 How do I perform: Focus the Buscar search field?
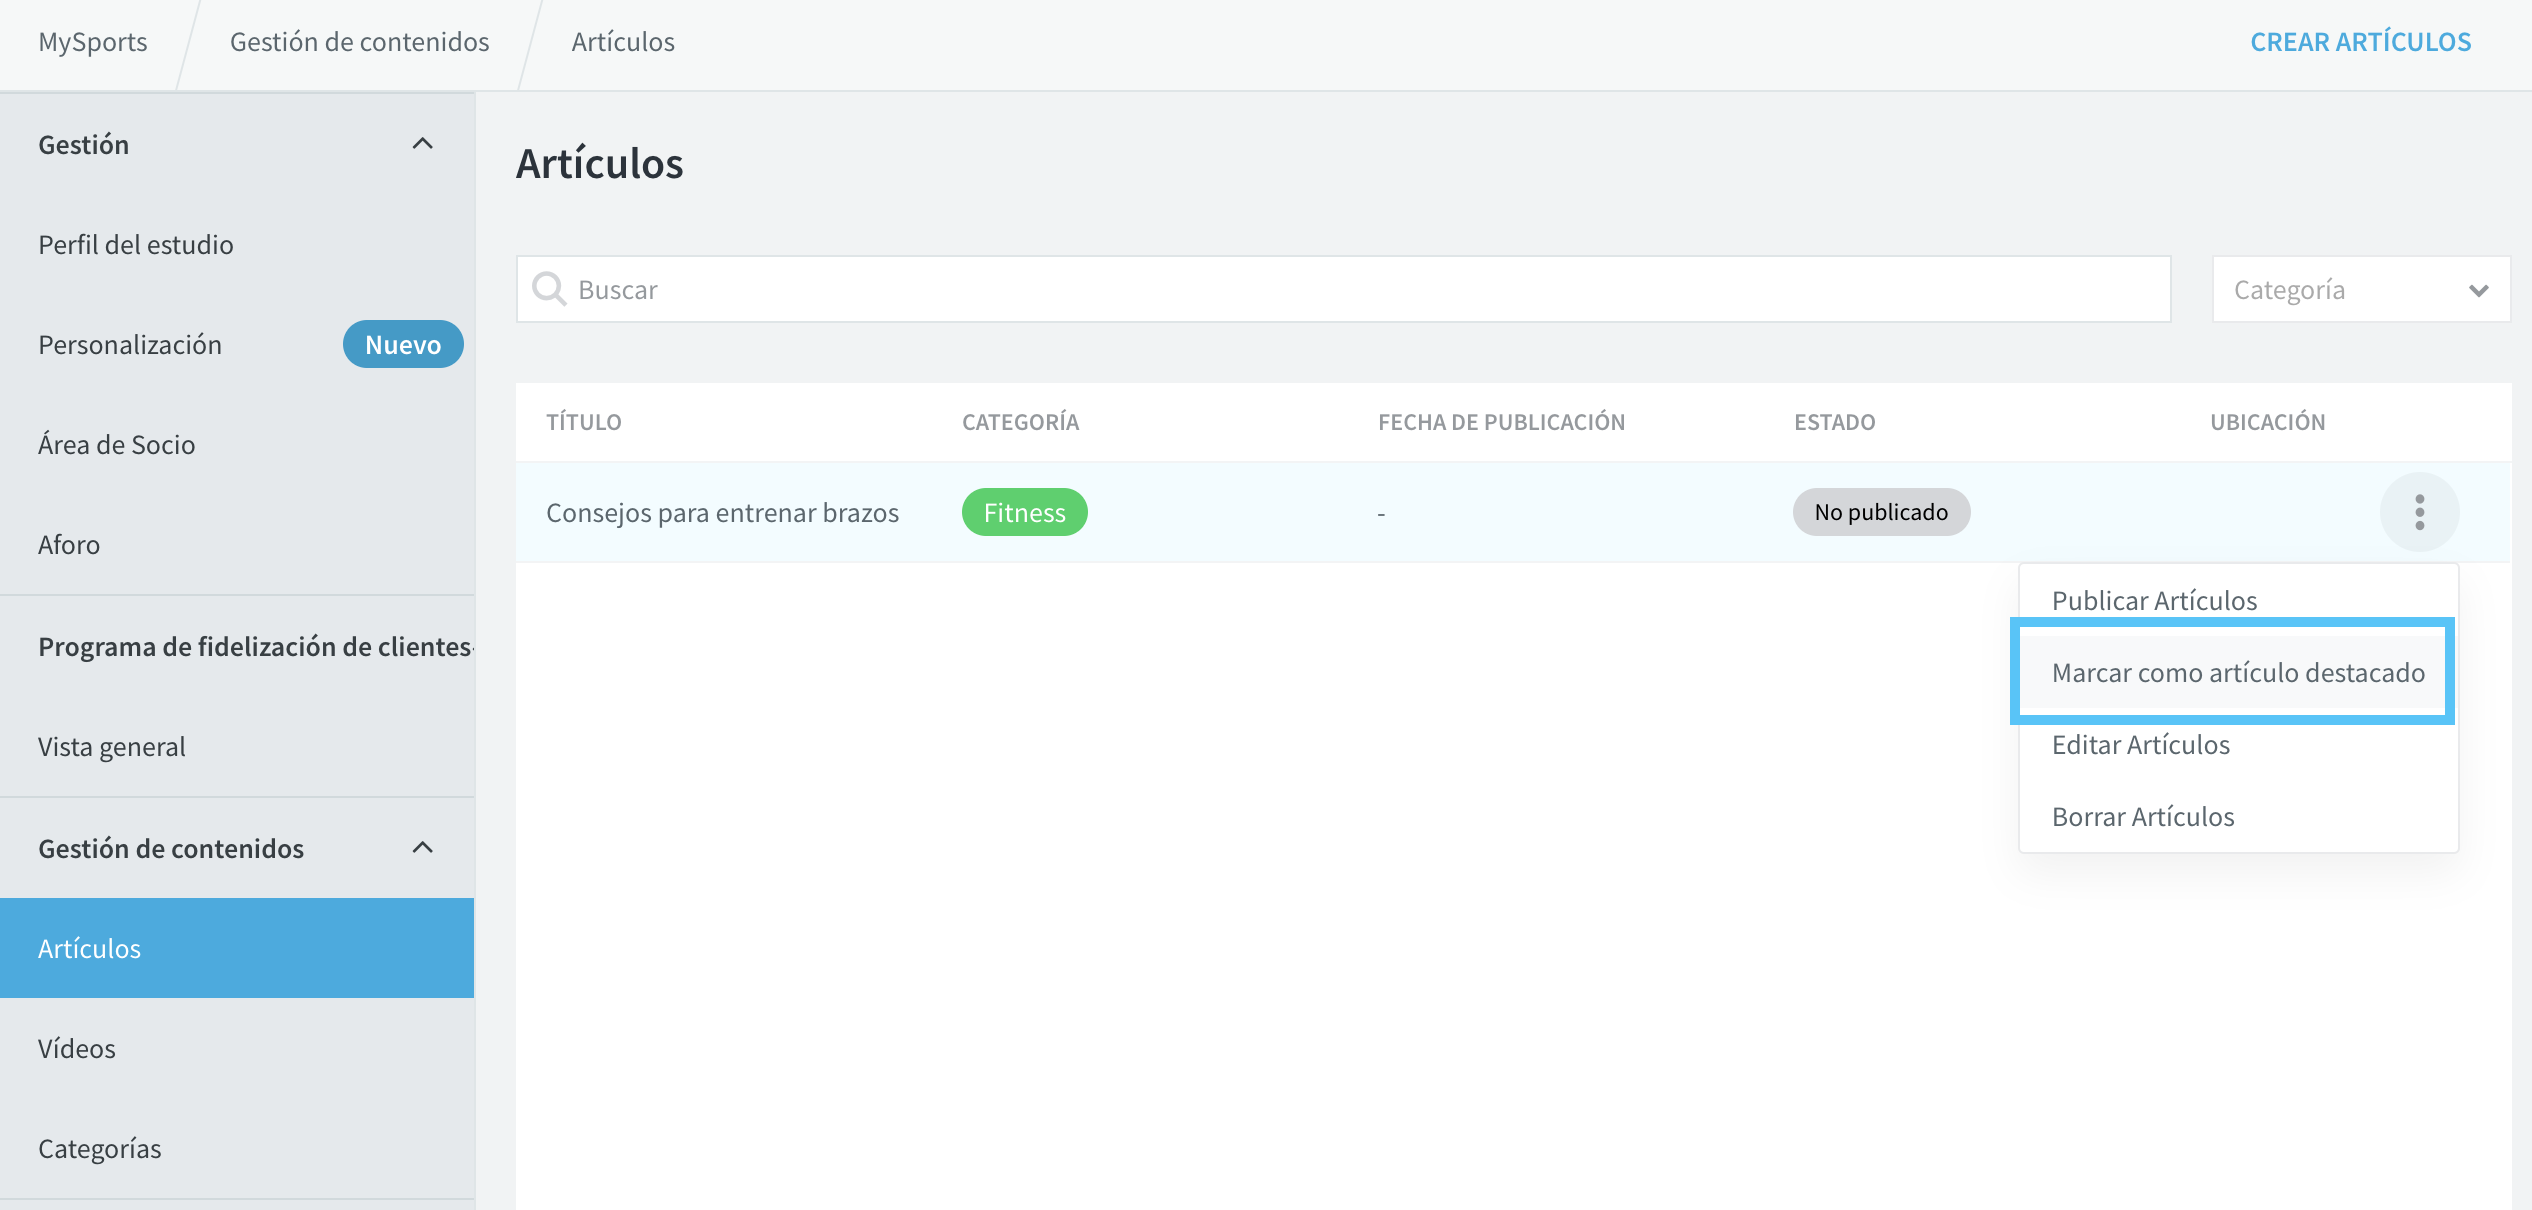[1343, 289]
